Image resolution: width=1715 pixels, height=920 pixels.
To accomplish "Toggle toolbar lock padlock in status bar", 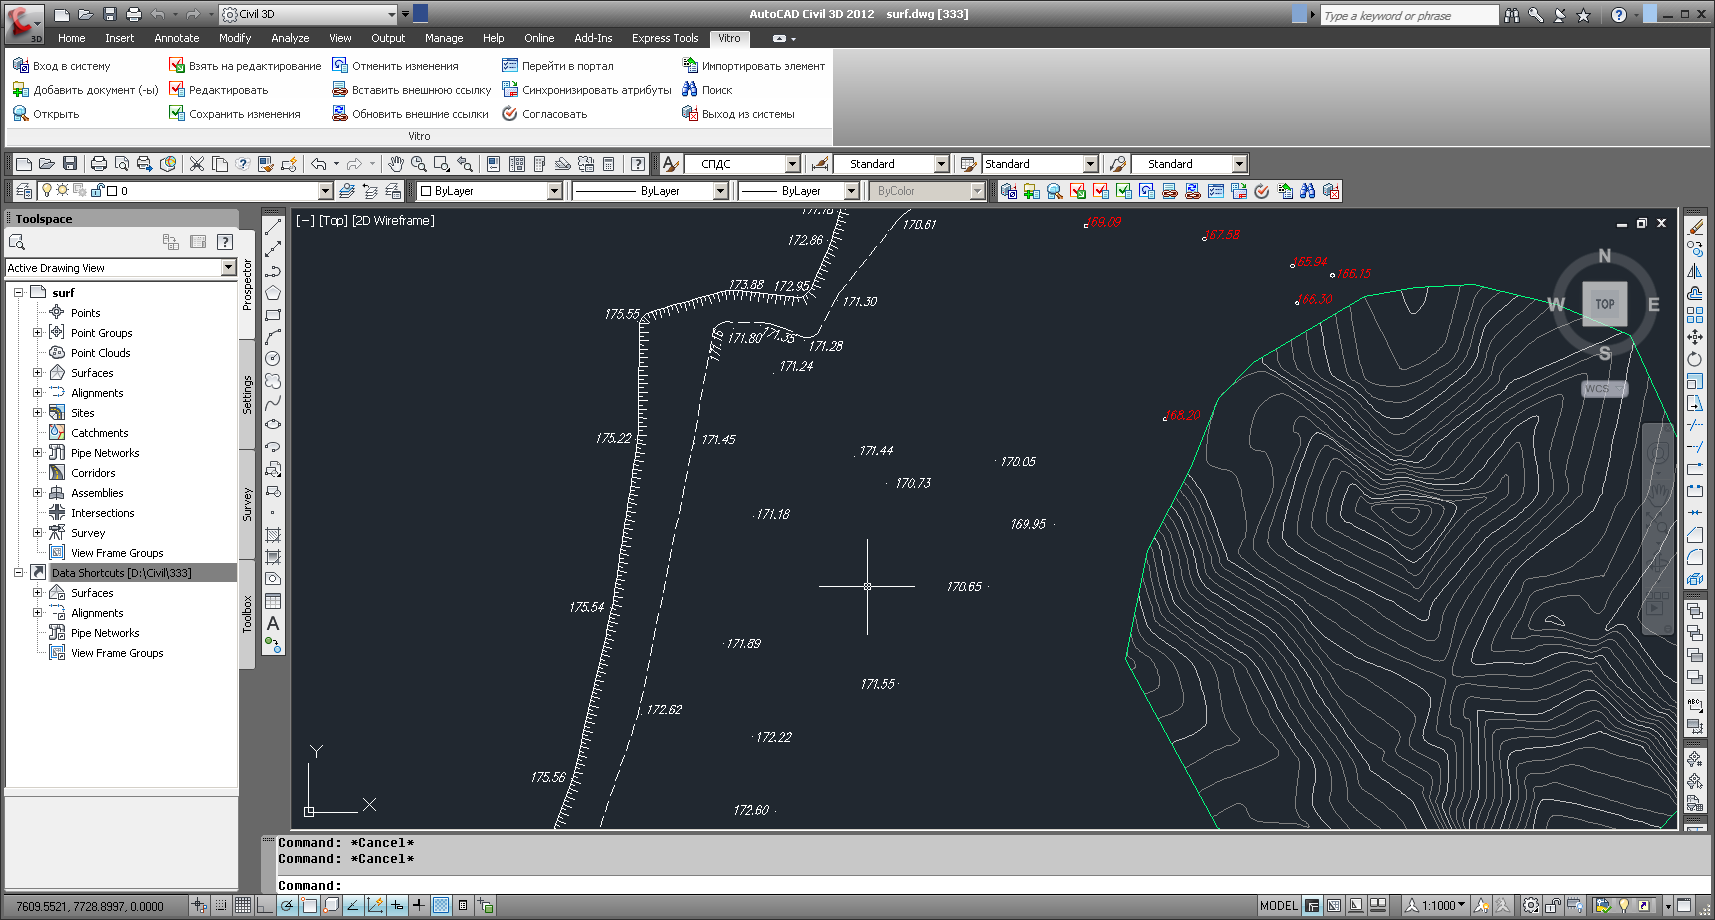I will click(1553, 906).
